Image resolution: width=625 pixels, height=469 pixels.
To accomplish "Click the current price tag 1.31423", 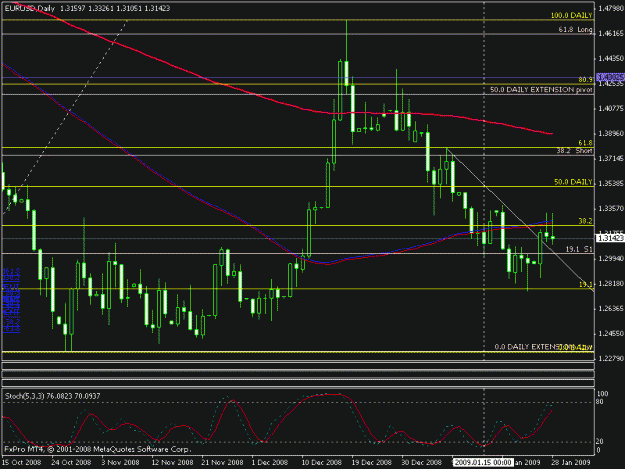I will coord(610,238).
